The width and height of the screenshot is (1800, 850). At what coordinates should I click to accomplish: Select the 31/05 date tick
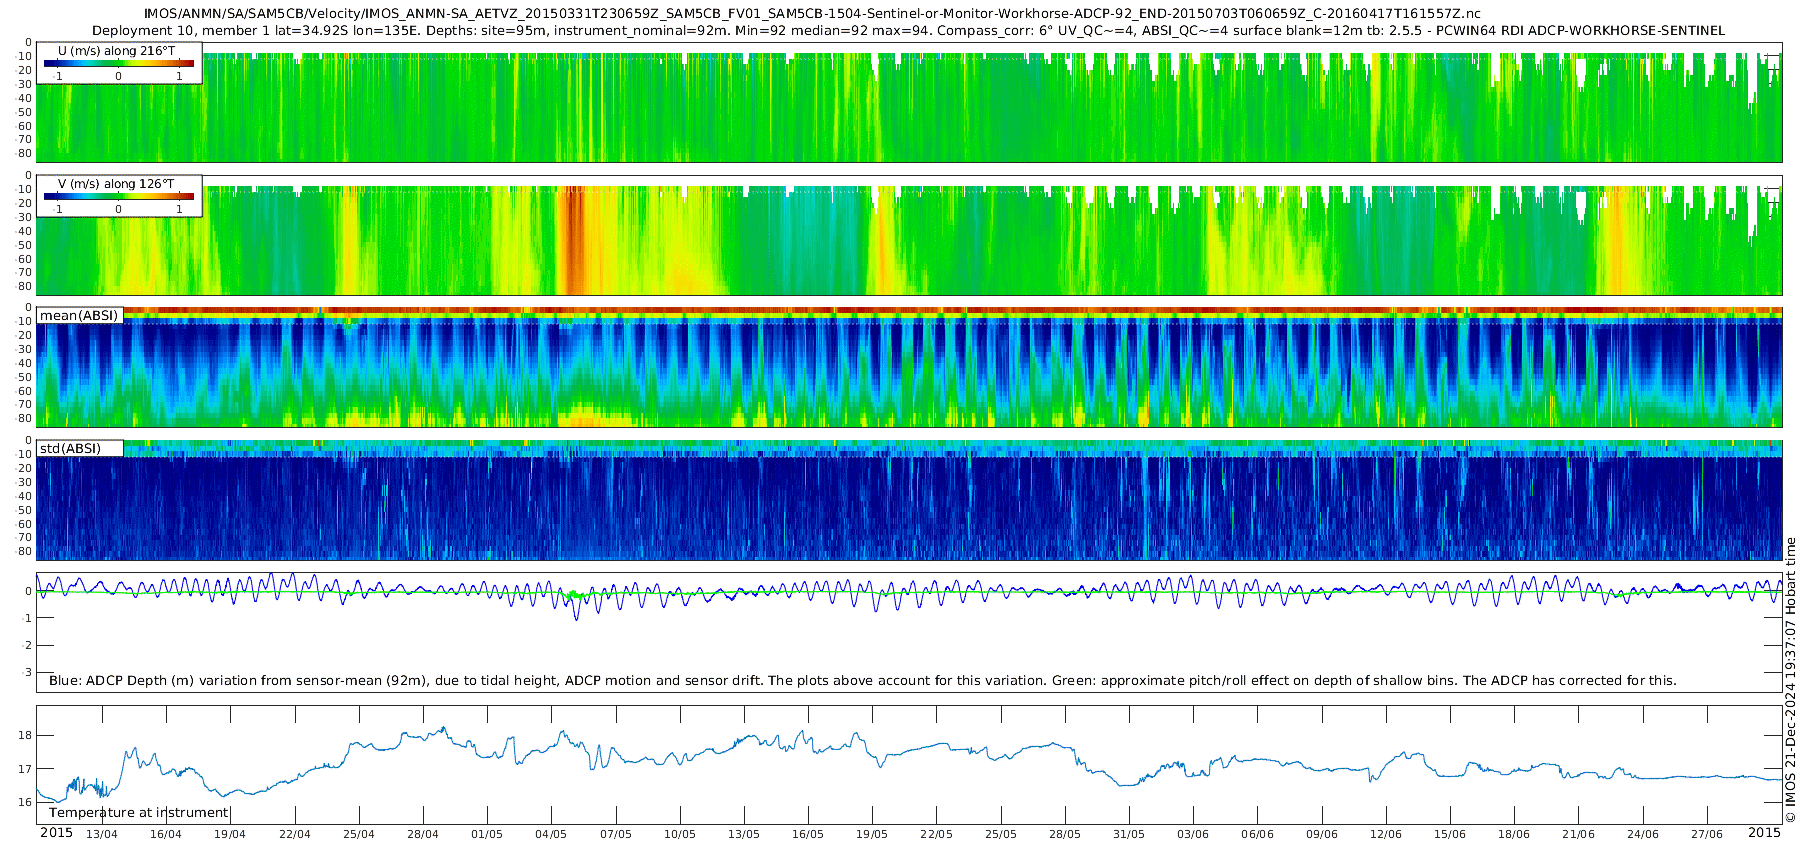click(1129, 834)
